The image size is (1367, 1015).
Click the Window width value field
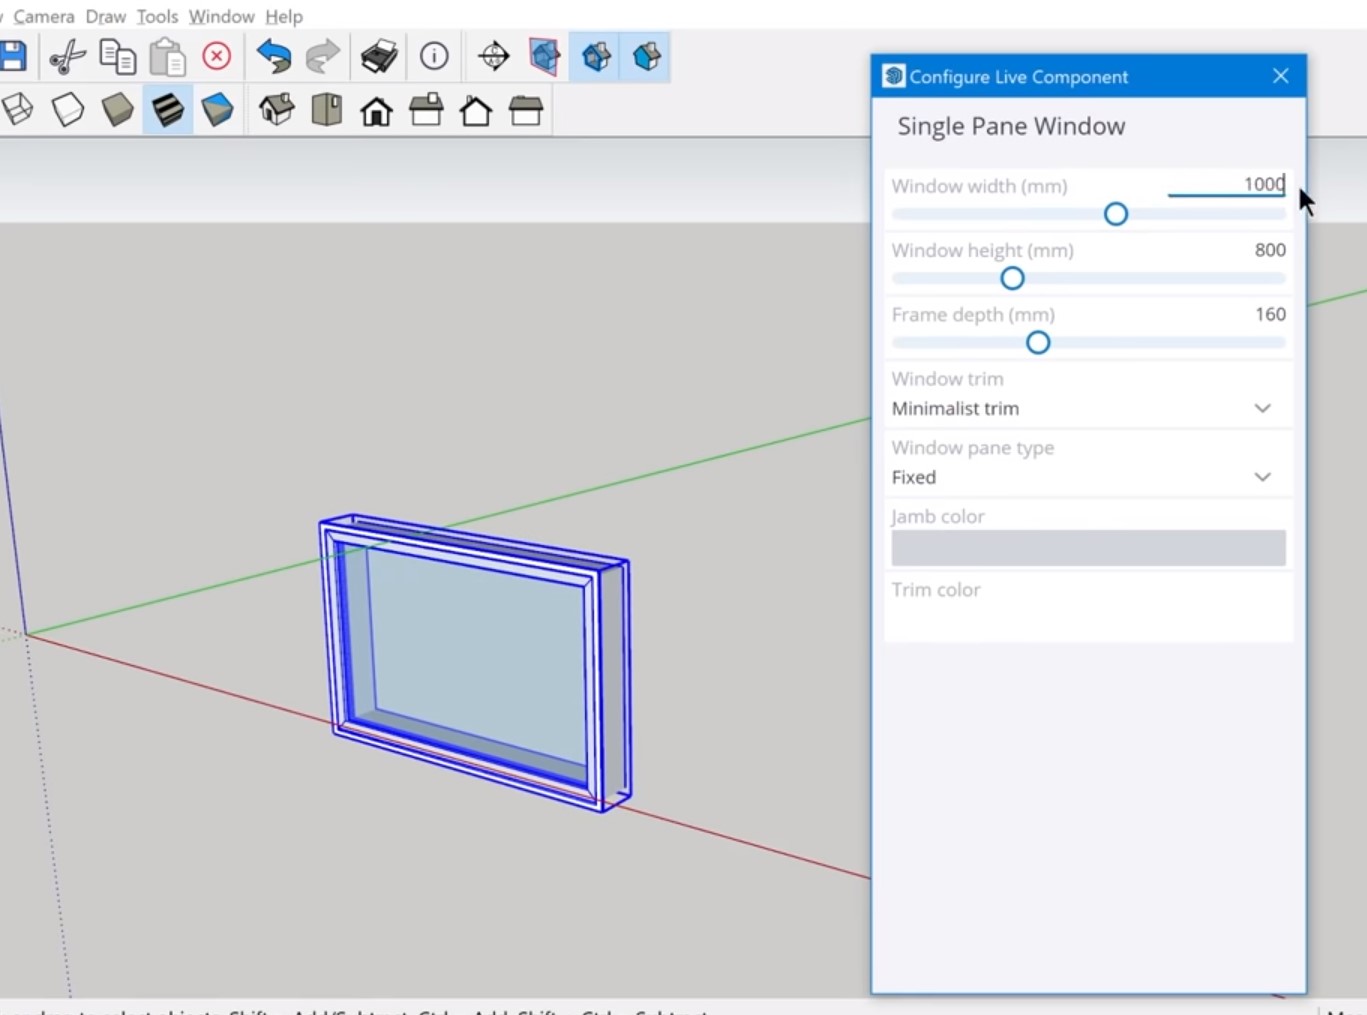click(1226, 184)
